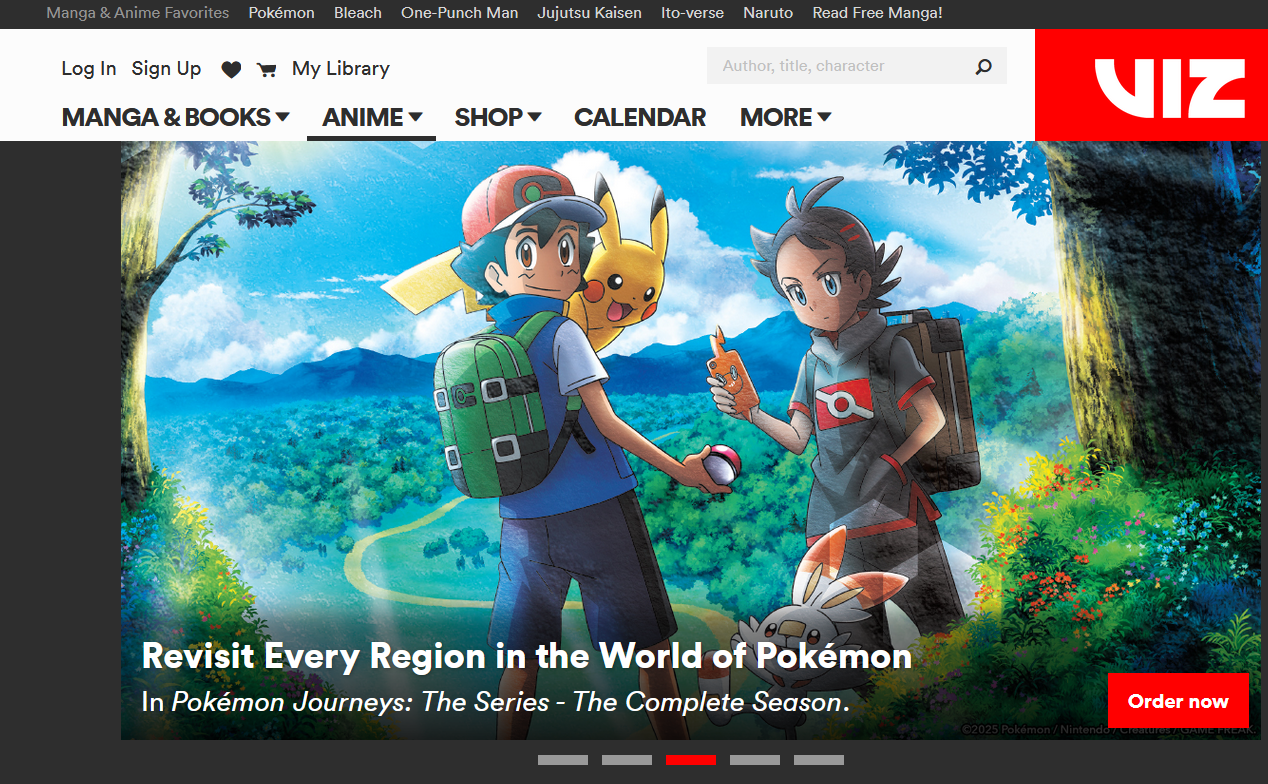Expand the Manga & Books dropdown
This screenshot has height=784, width=1268.
pos(175,117)
